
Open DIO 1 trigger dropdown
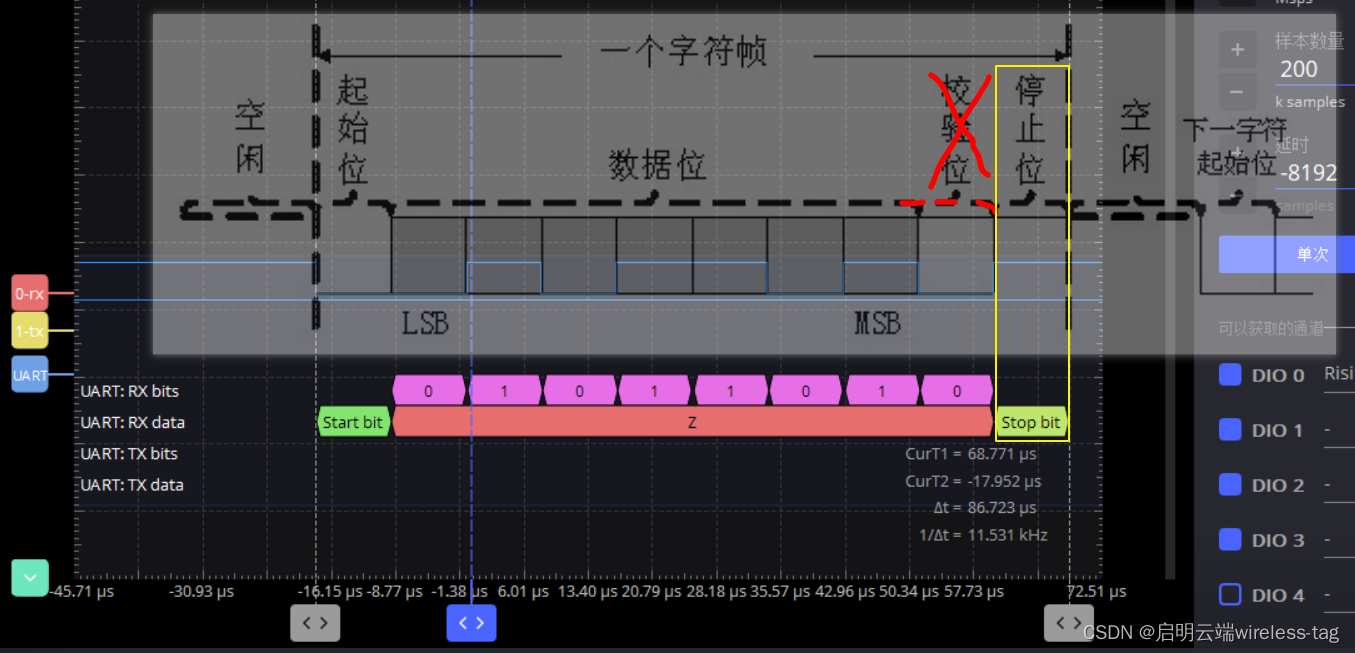point(1339,430)
